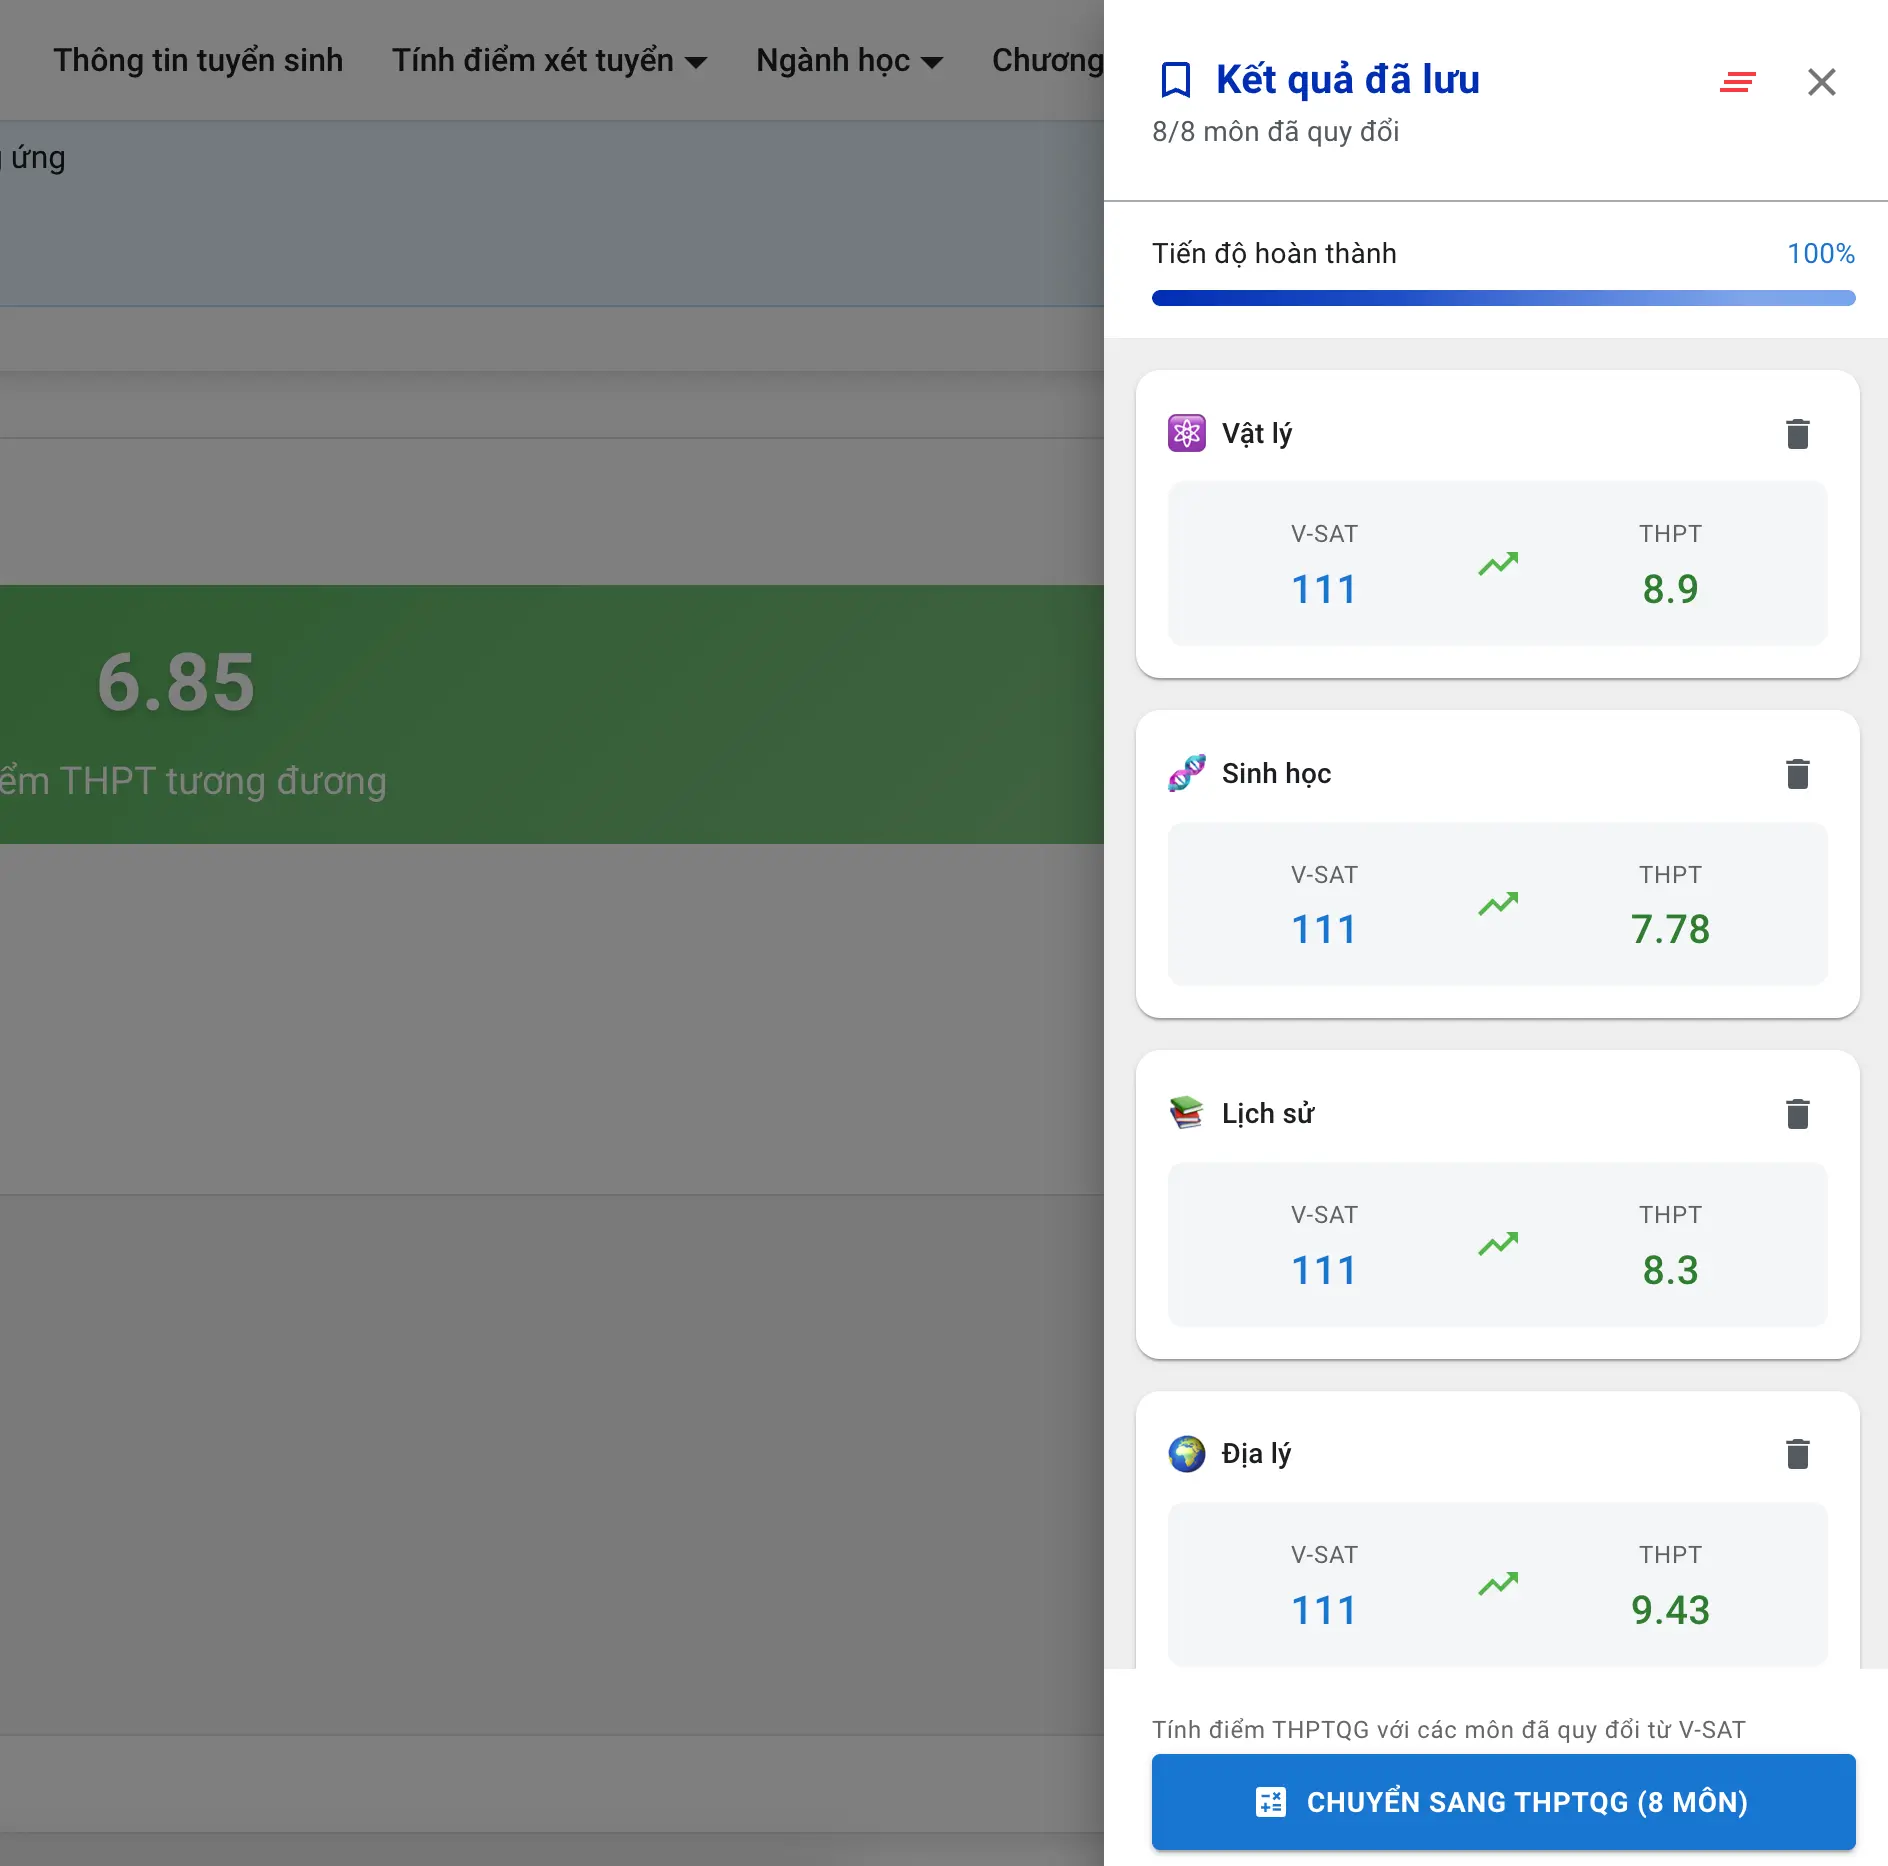
Task: Delete the Sinh học saved result
Action: [1797, 774]
